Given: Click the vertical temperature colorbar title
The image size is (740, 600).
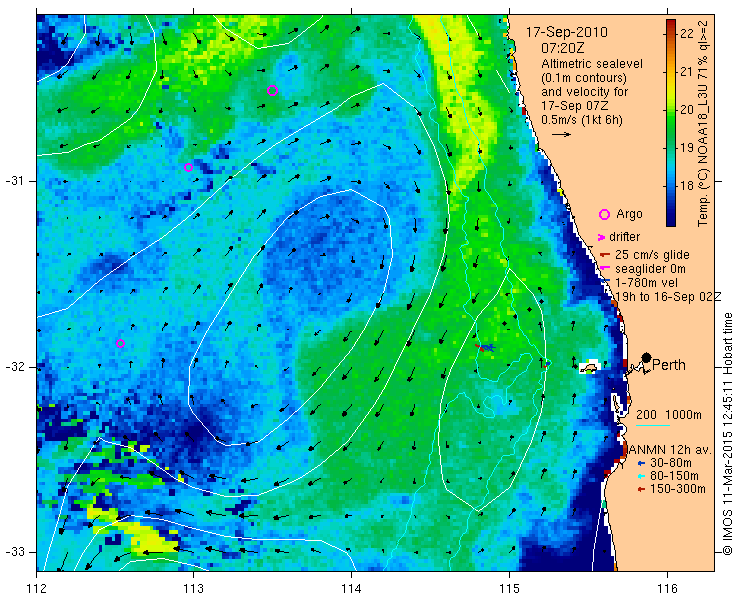Looking at the screenshot, I should click(x=703, y=124).
